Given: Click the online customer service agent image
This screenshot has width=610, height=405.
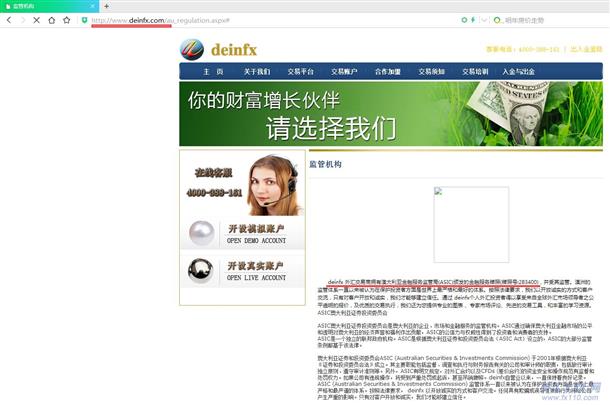Looking at the screenshot, I should (x=274, y=185).
